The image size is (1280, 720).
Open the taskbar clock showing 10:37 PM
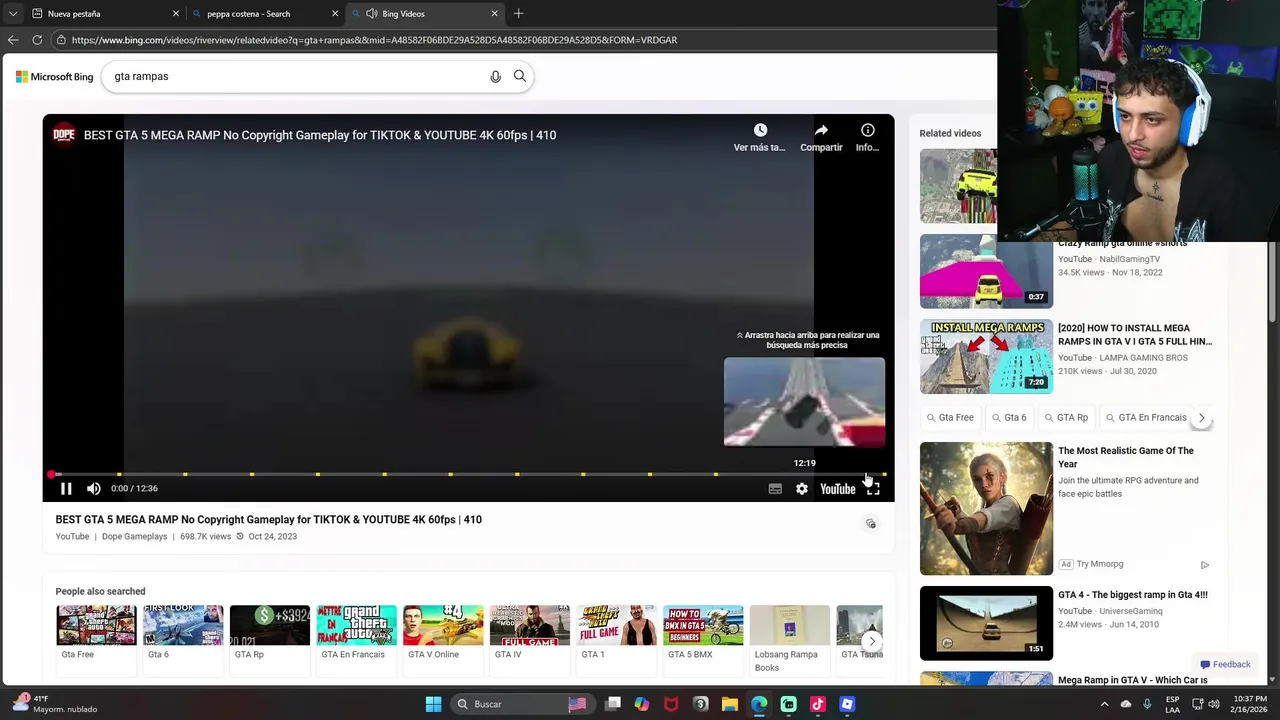pyautogui.click(x=1249, y=704)
